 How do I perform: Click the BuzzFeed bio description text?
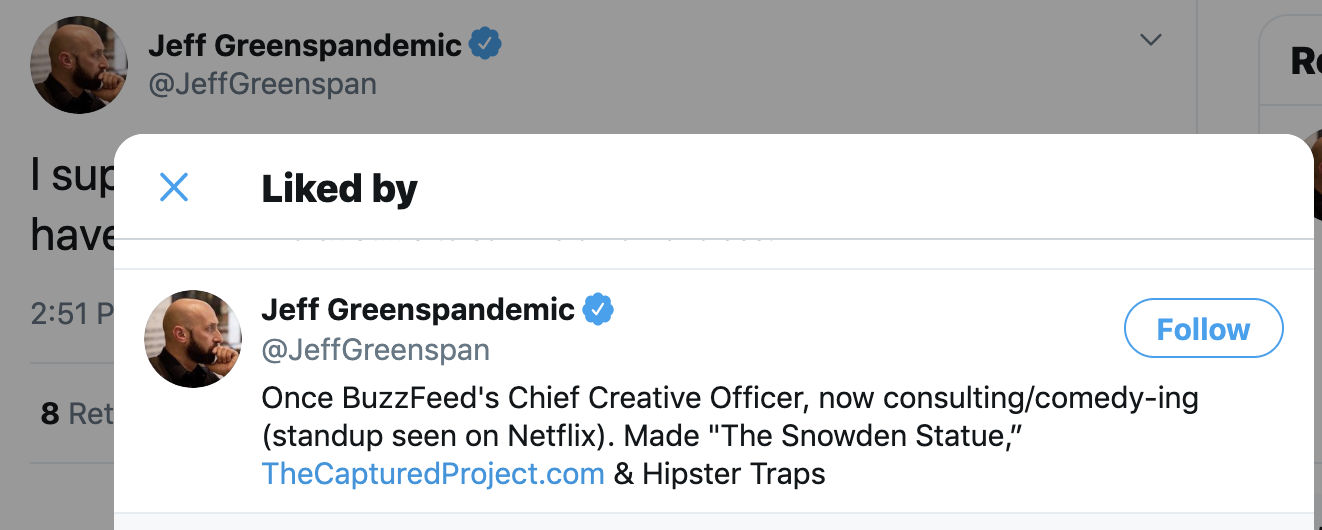pos(729,399)
